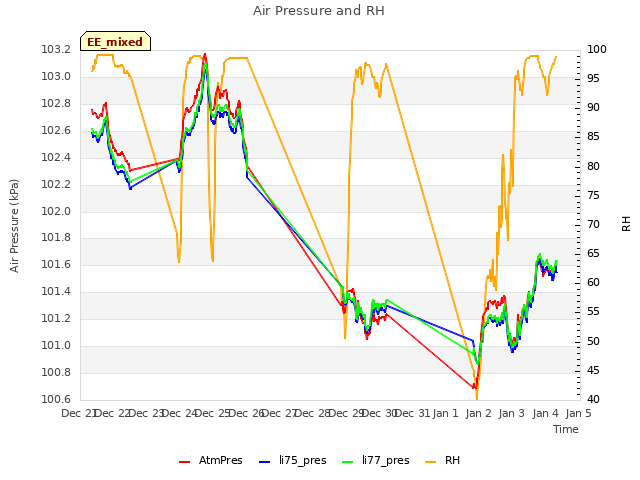
Task: Click the chart title Air Pressure and RH
Action: pos(319,11)
